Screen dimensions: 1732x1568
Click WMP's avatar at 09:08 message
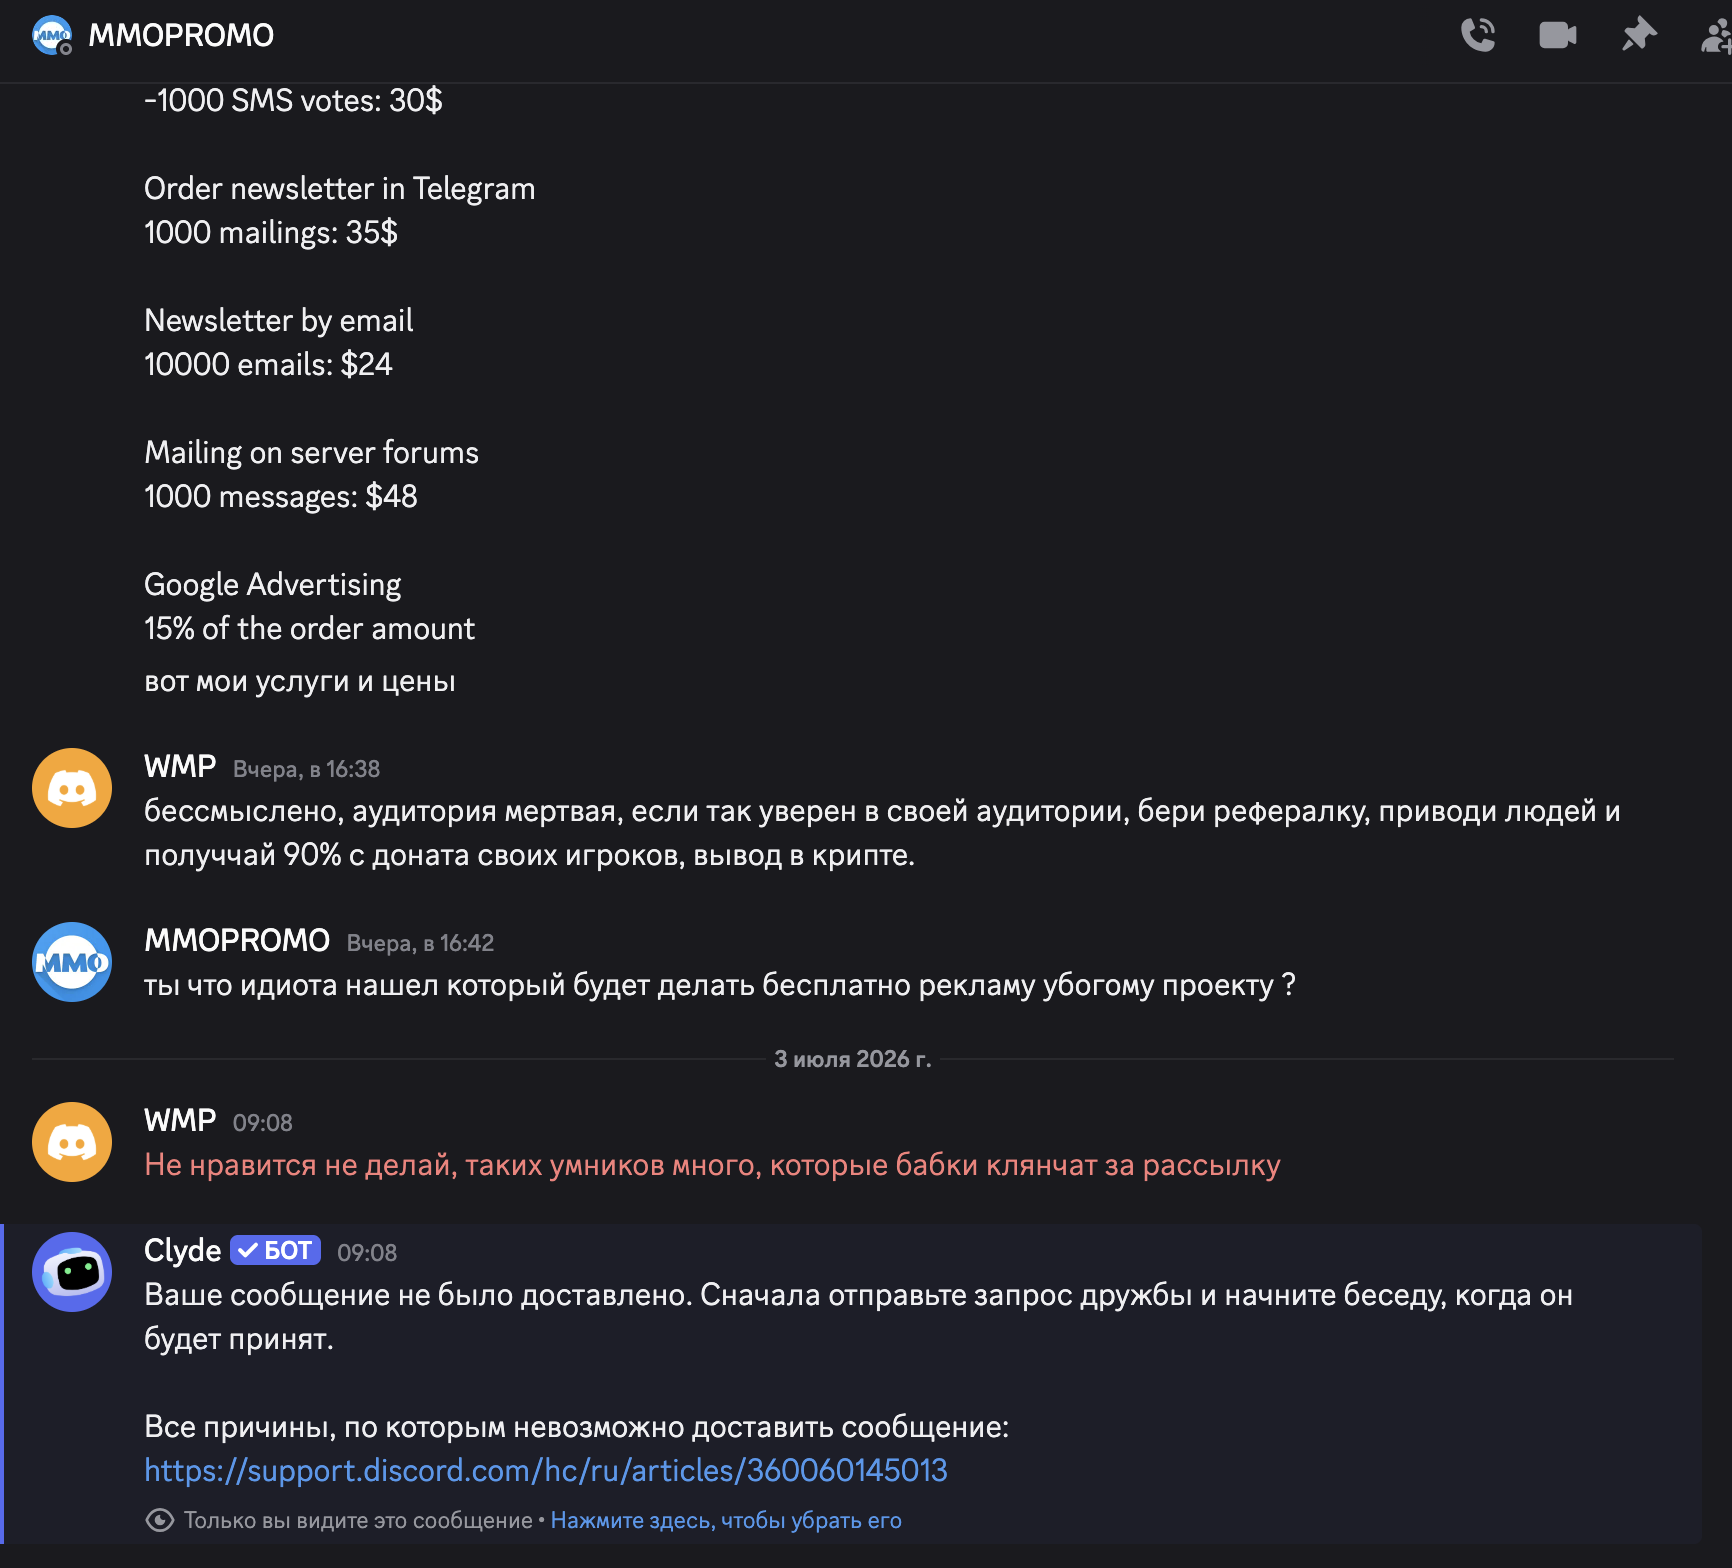[72, 1142]
